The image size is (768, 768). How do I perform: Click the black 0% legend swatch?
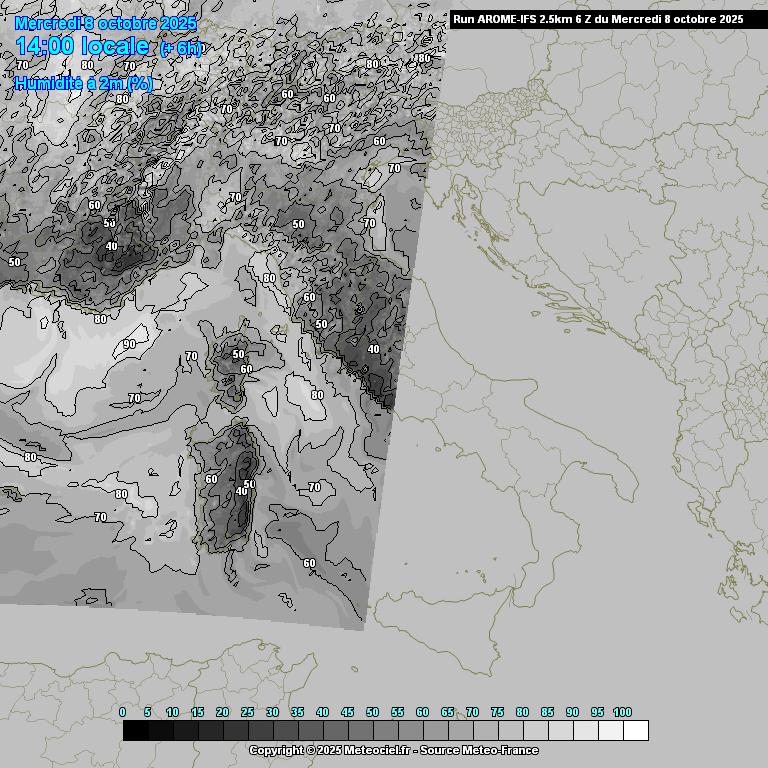pyautogui.click(x=135, y=731)
